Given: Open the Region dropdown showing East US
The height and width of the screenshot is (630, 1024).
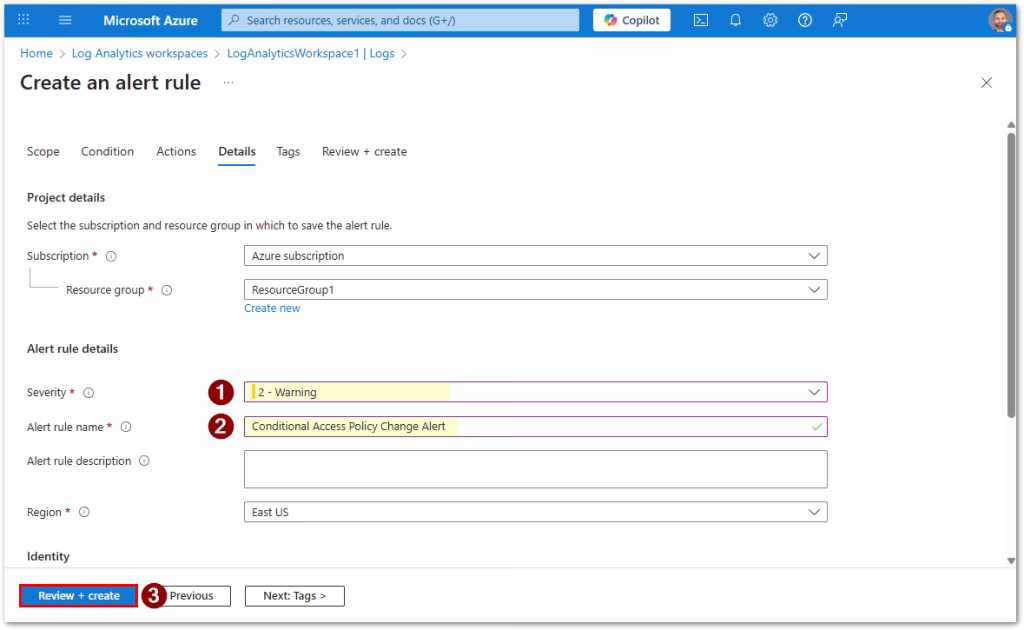Looking at the screenshot, I should tap(535, 512).
